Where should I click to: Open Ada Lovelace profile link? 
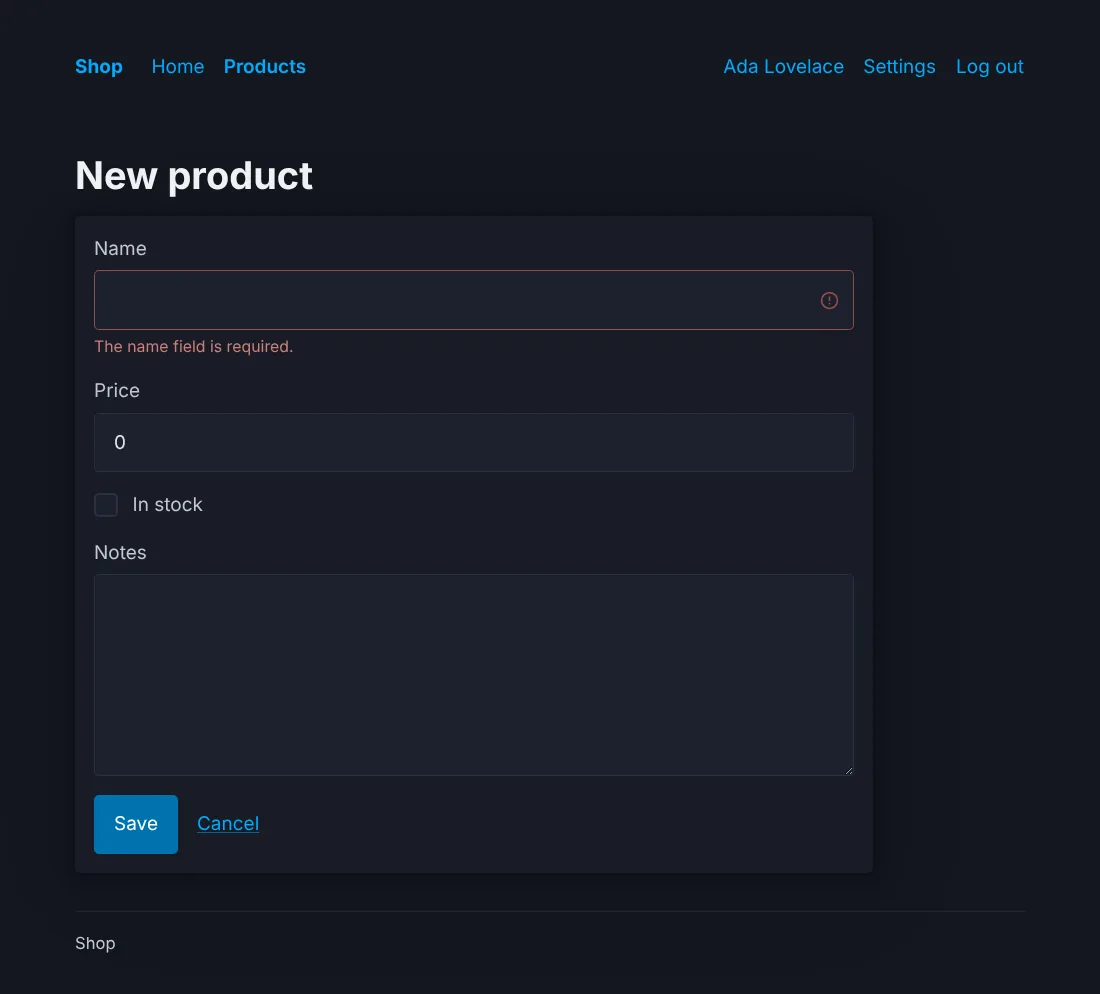click(784, 67)
